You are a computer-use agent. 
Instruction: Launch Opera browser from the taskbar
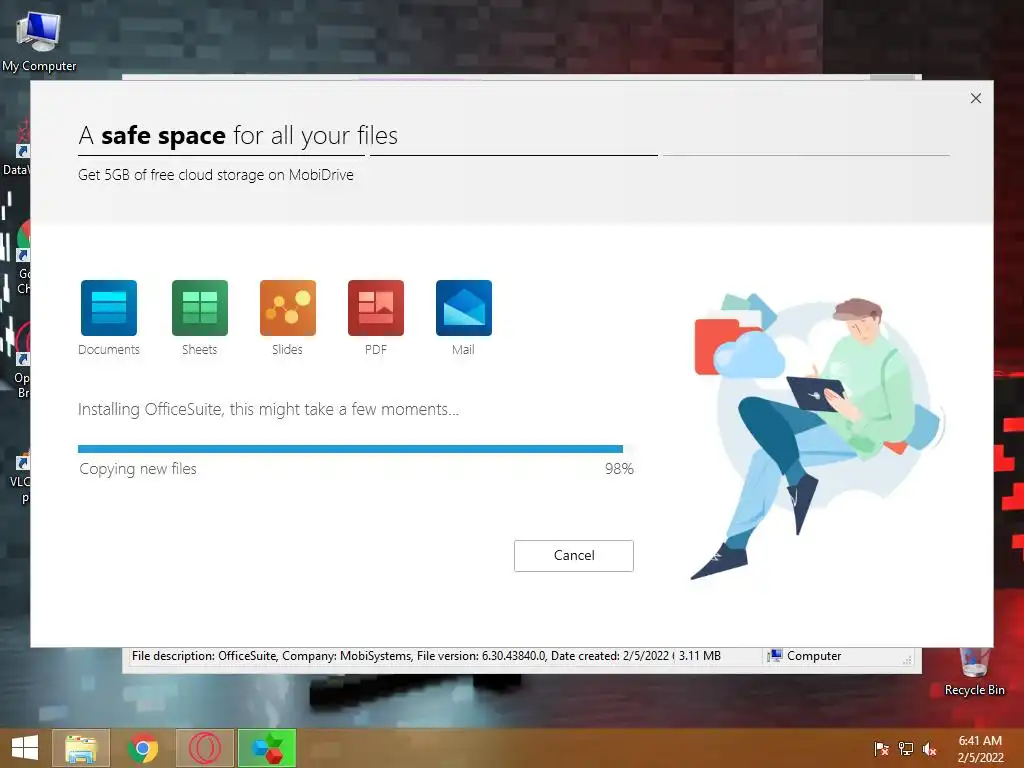(205, 748)
